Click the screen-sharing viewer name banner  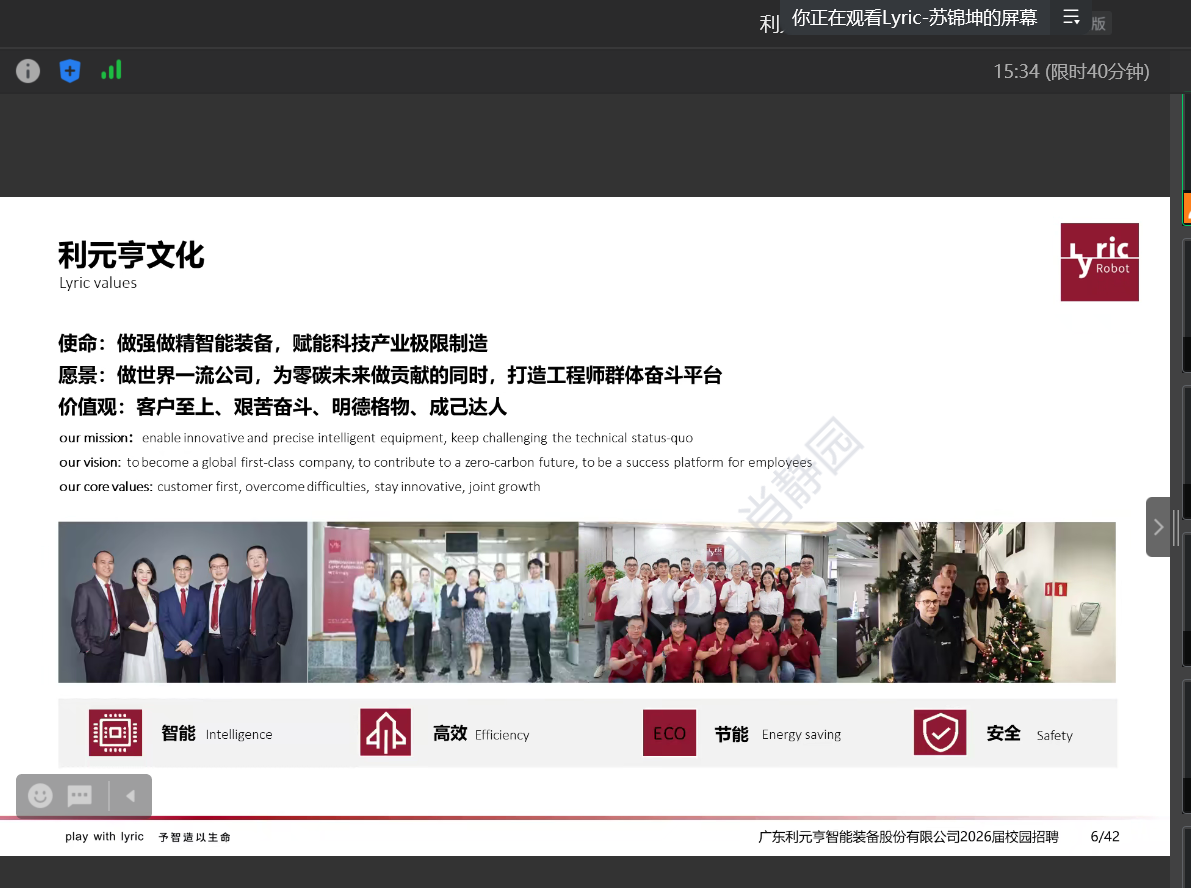click(914, 18)
